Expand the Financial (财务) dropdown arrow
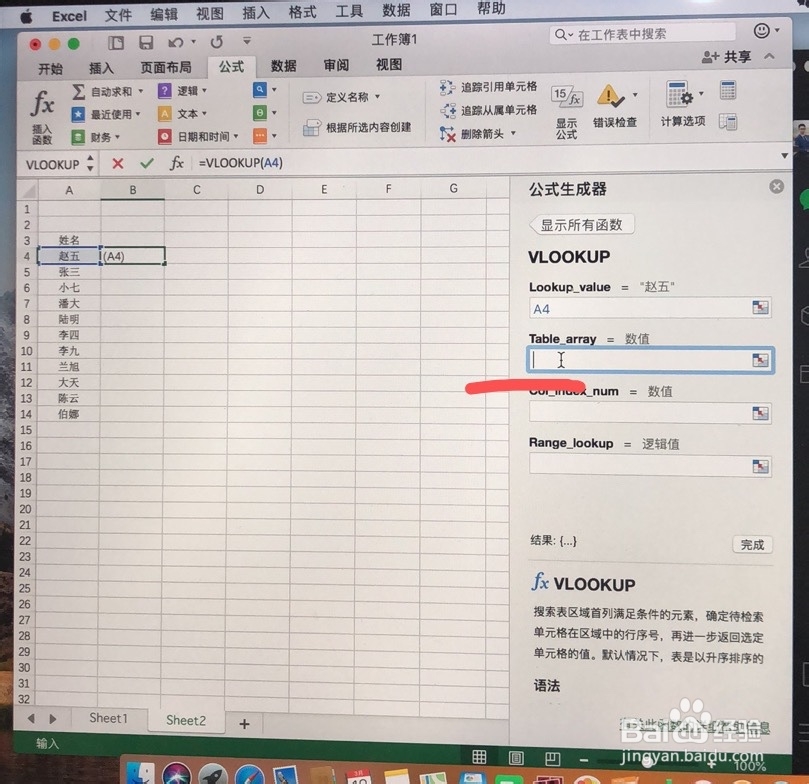Image resolution: width=809 pixels, height=784 pixels. (x=118, y=137)
